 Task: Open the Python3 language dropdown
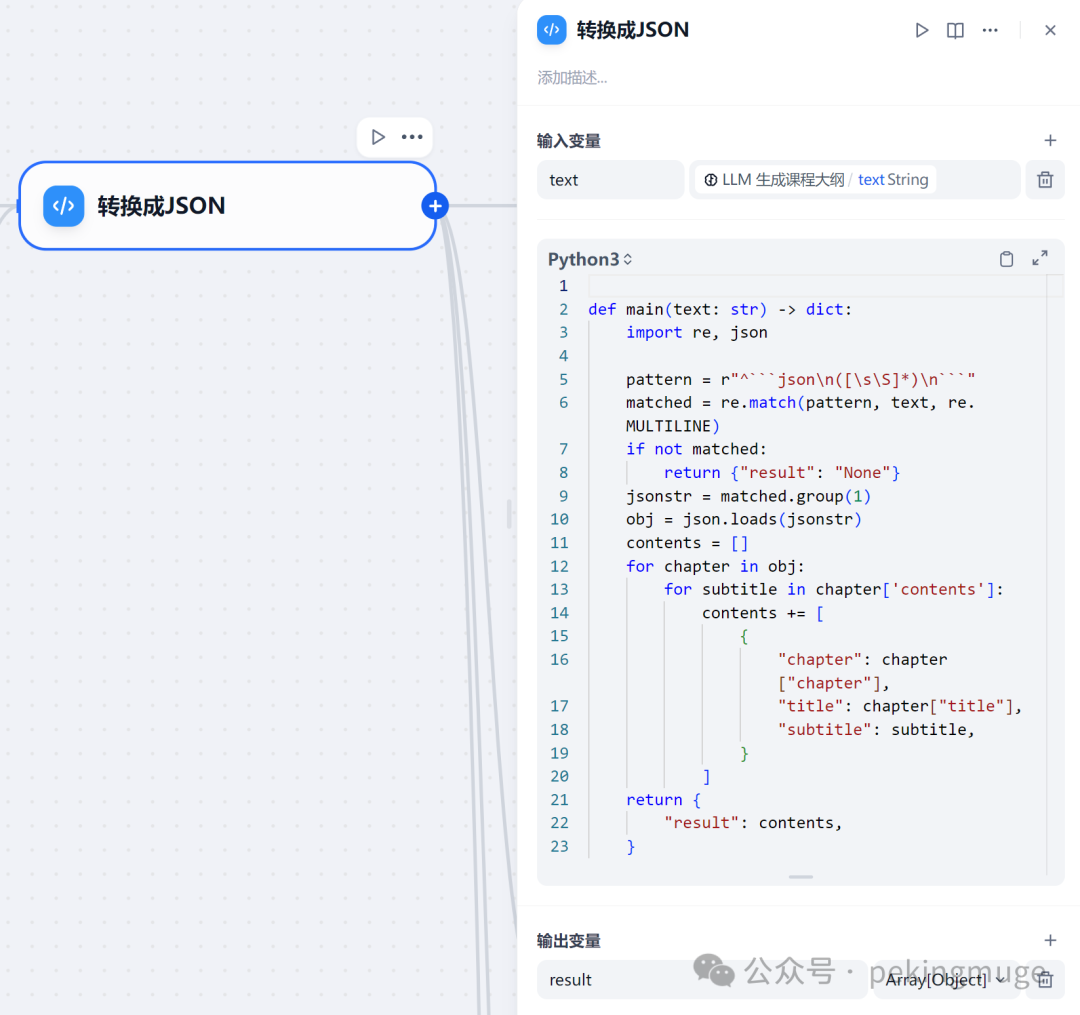[590, 260]
